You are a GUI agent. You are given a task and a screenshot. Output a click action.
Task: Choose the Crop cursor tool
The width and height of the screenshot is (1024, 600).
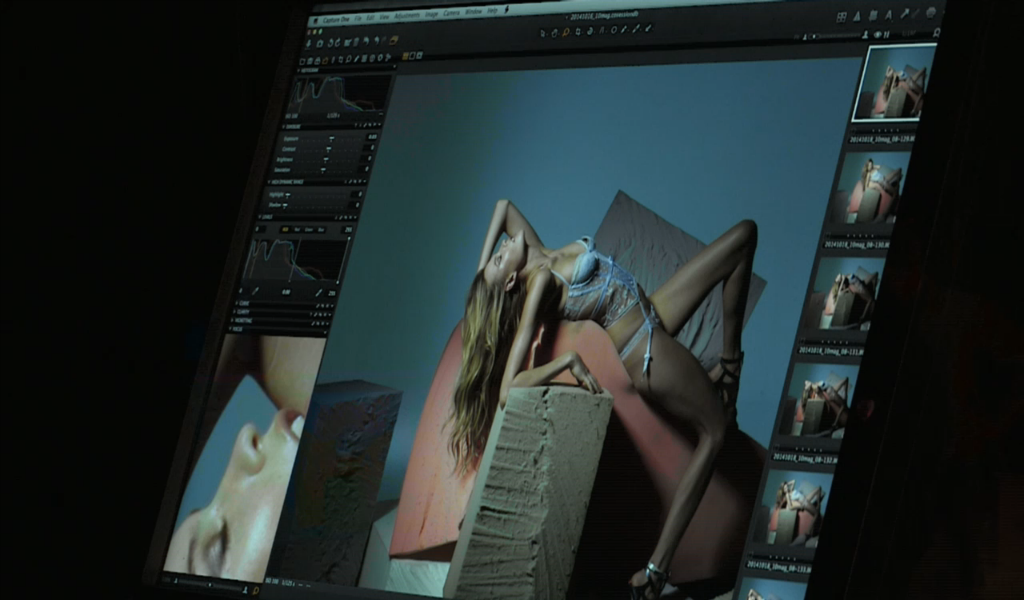pos(578,31)
